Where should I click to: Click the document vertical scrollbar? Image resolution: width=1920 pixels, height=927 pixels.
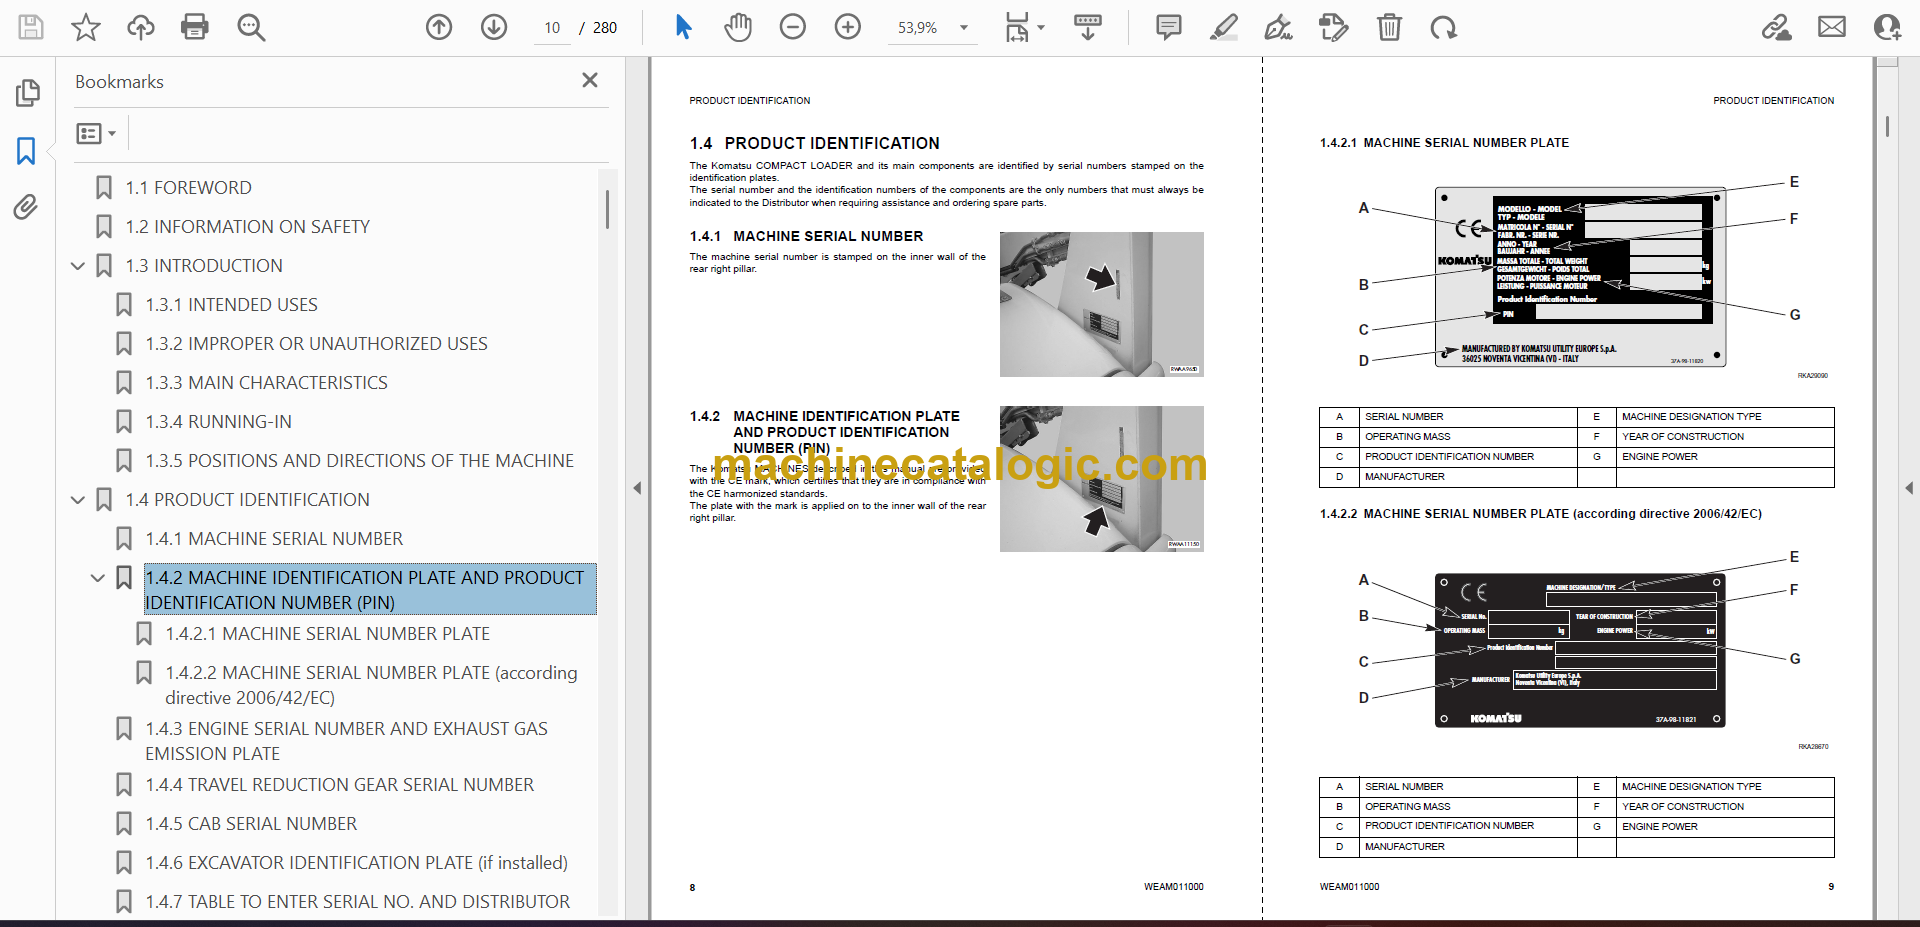point(1887,126)
